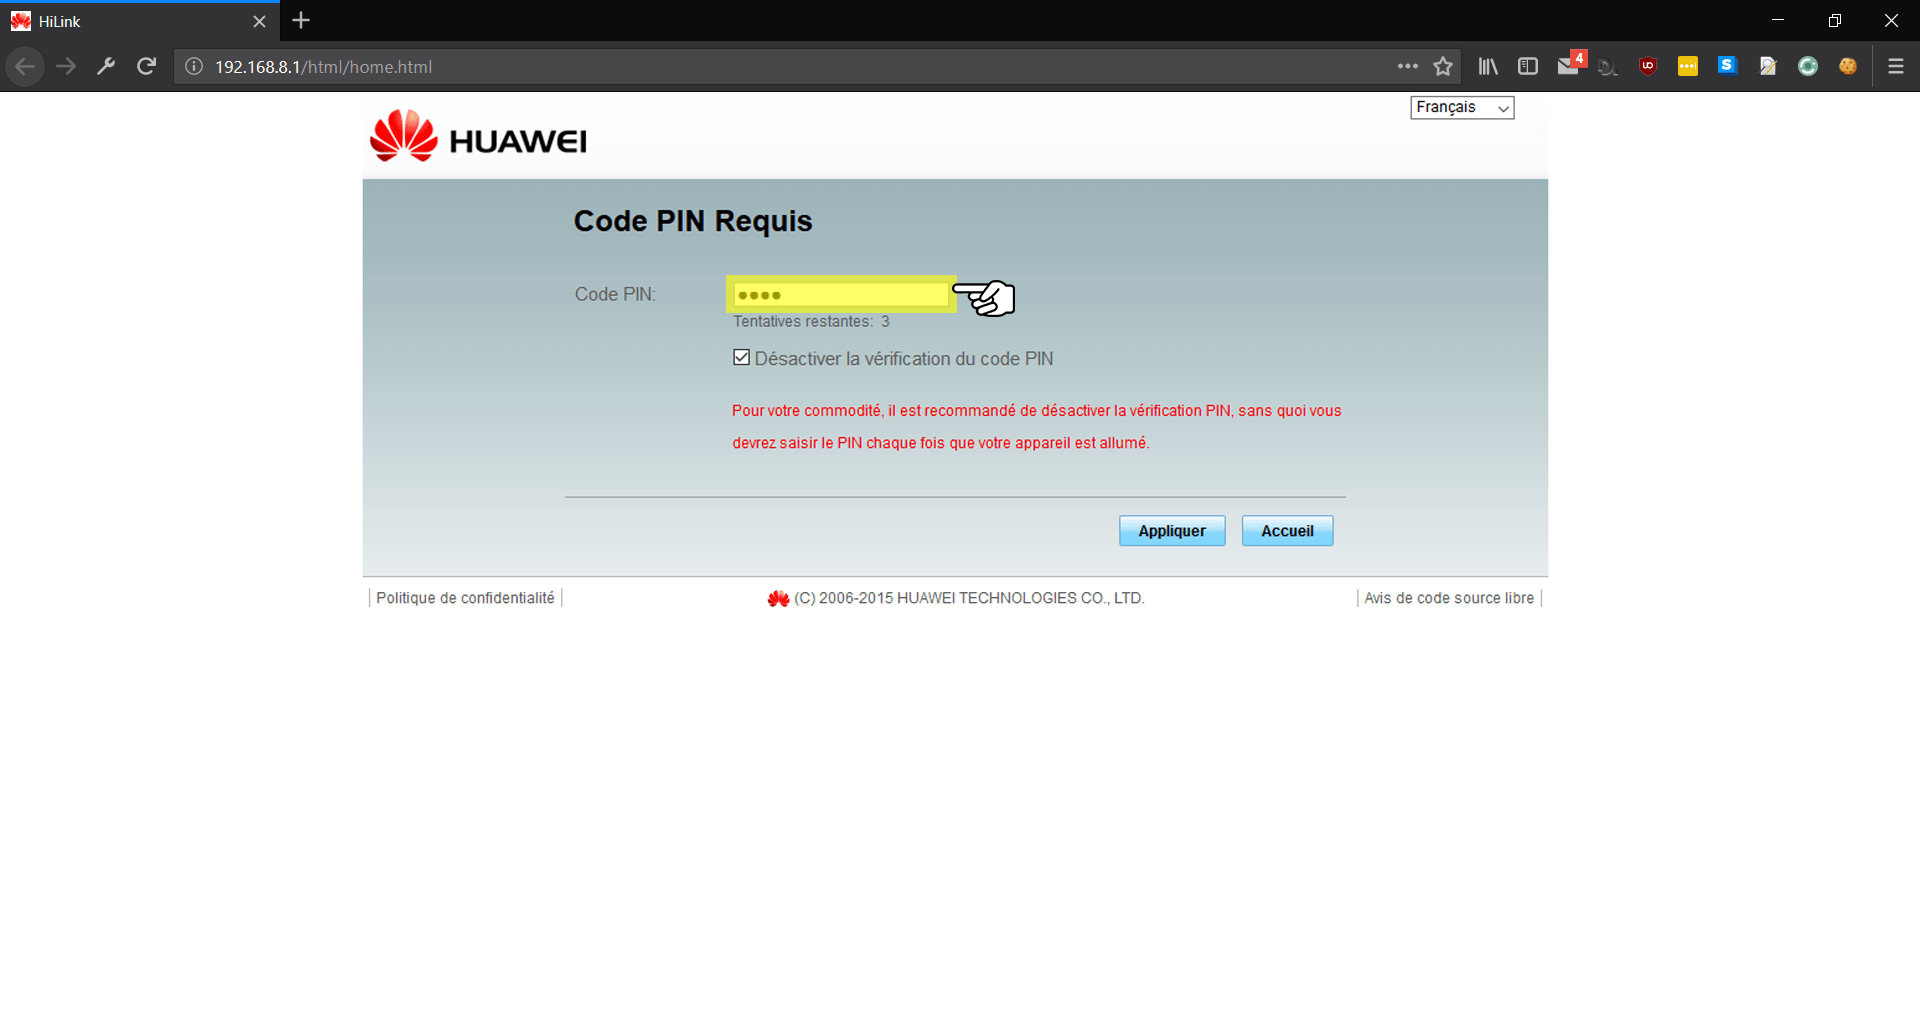The image size is (1920, 1030).
Task: Restore down the browser window
Action: coord(1835,20)
